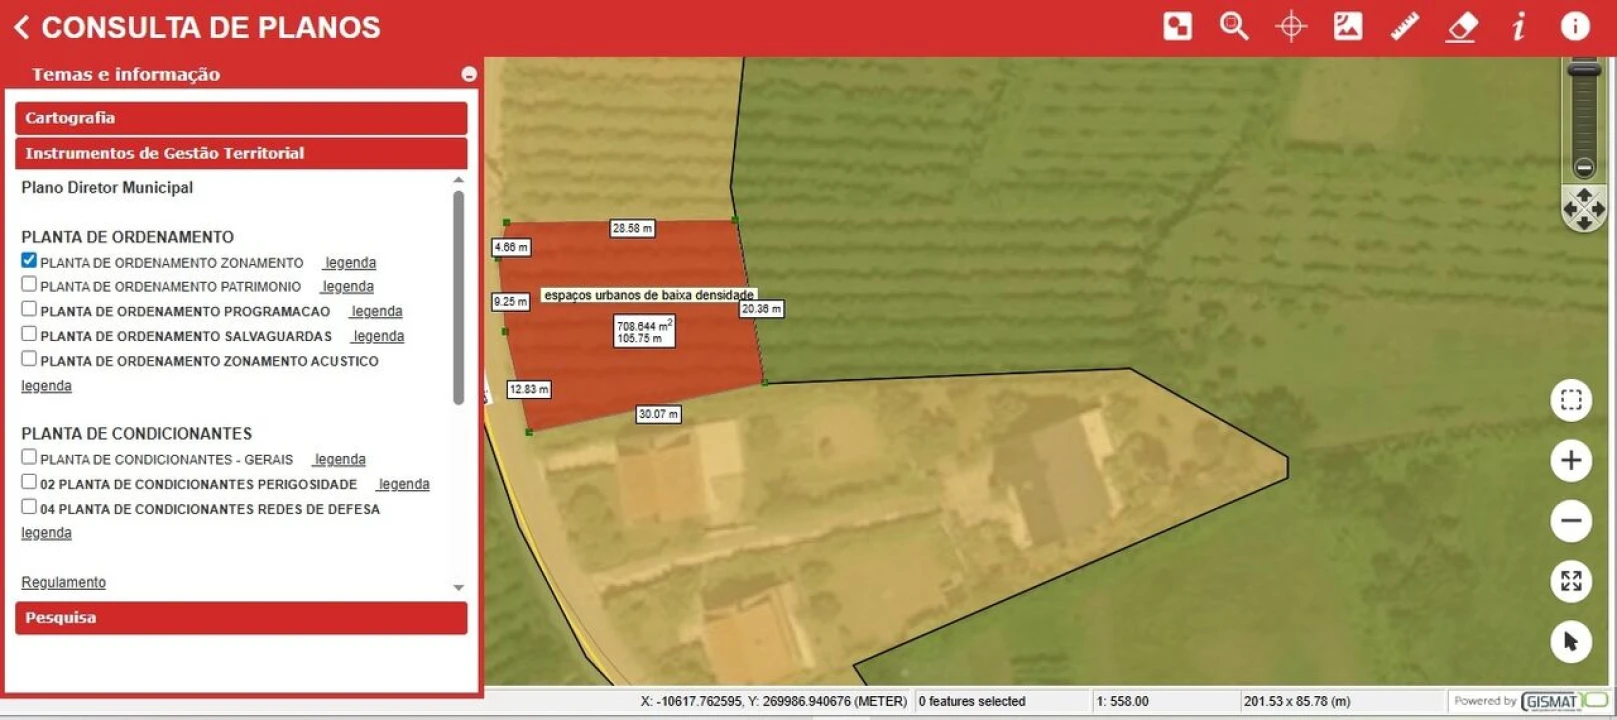Open the Regulamento link
This screenshot has width=1617, height=720.
coord(63,582)
